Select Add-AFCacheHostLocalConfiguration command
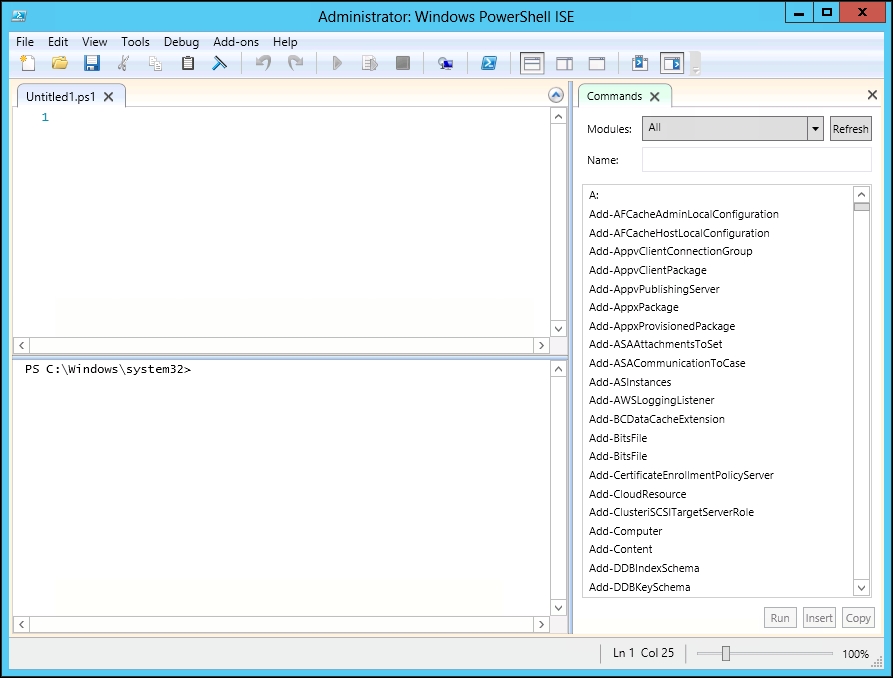This screenshot has width=893, height=678. pos(679,233)
